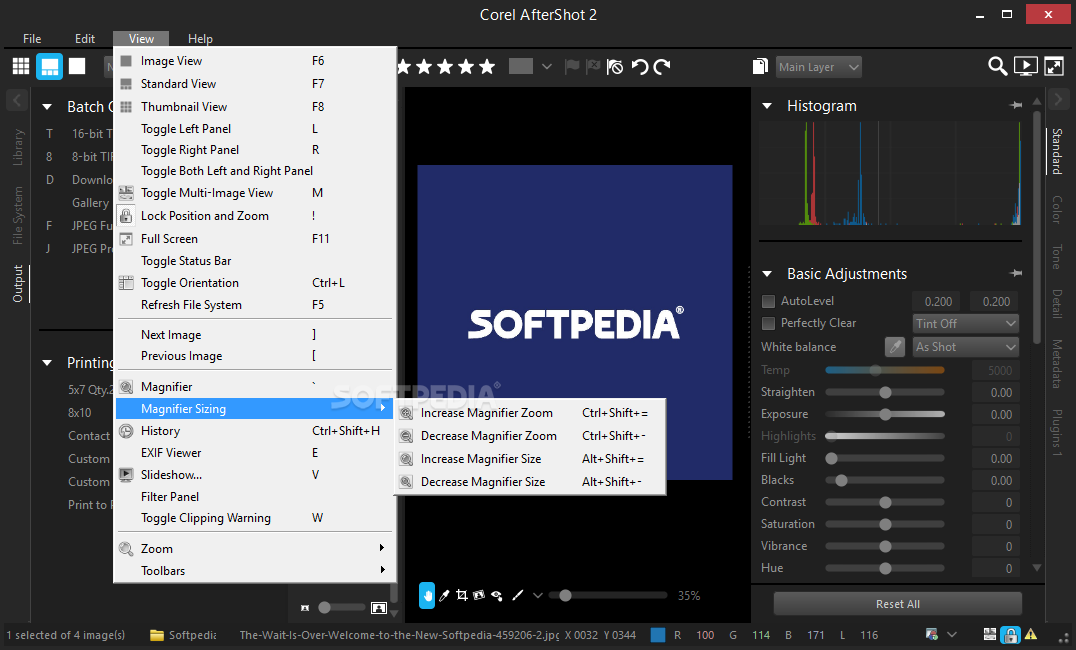The width and height of the screenshot is (1076, 650).
Task: Open the File menu
Action: coord(32,38)
